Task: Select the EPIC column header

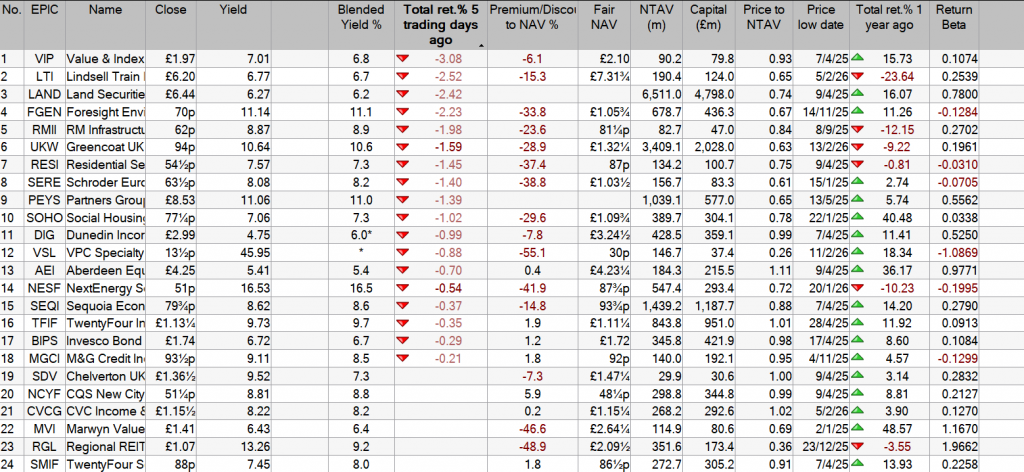Action: pyautogui.click(x=44, y=10)
